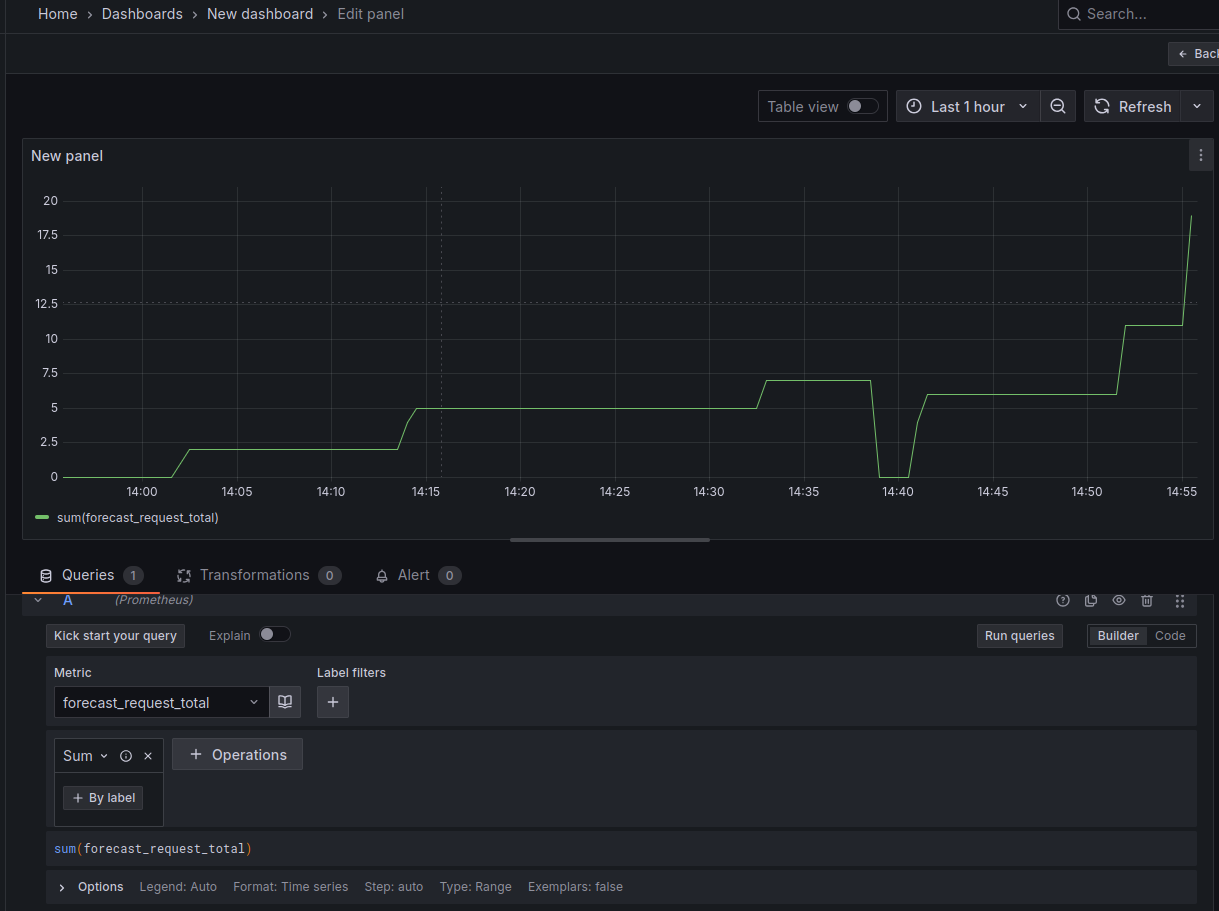Select the Transformations tab
The width and height of the screenshot is (1219, 911).
pos(259,575)
